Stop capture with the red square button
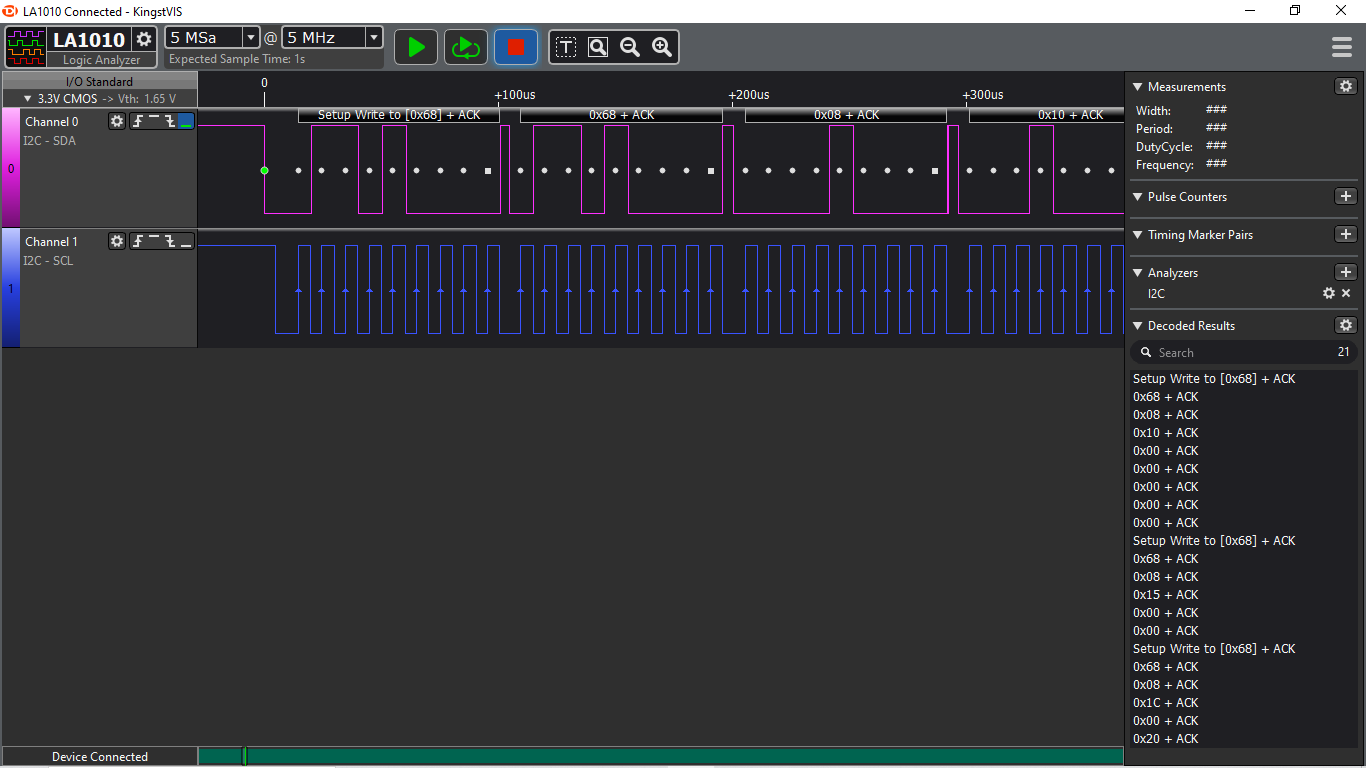The width and height of the screenshot is (1366, 768). pos(515,47)
